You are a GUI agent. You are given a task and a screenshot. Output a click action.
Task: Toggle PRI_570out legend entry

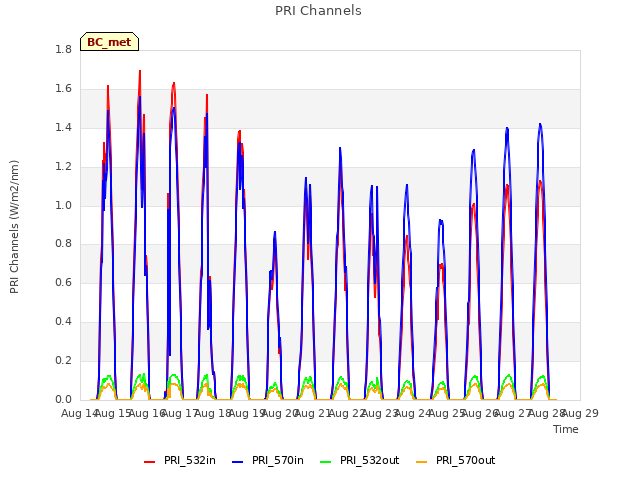[x=456, y=460]
